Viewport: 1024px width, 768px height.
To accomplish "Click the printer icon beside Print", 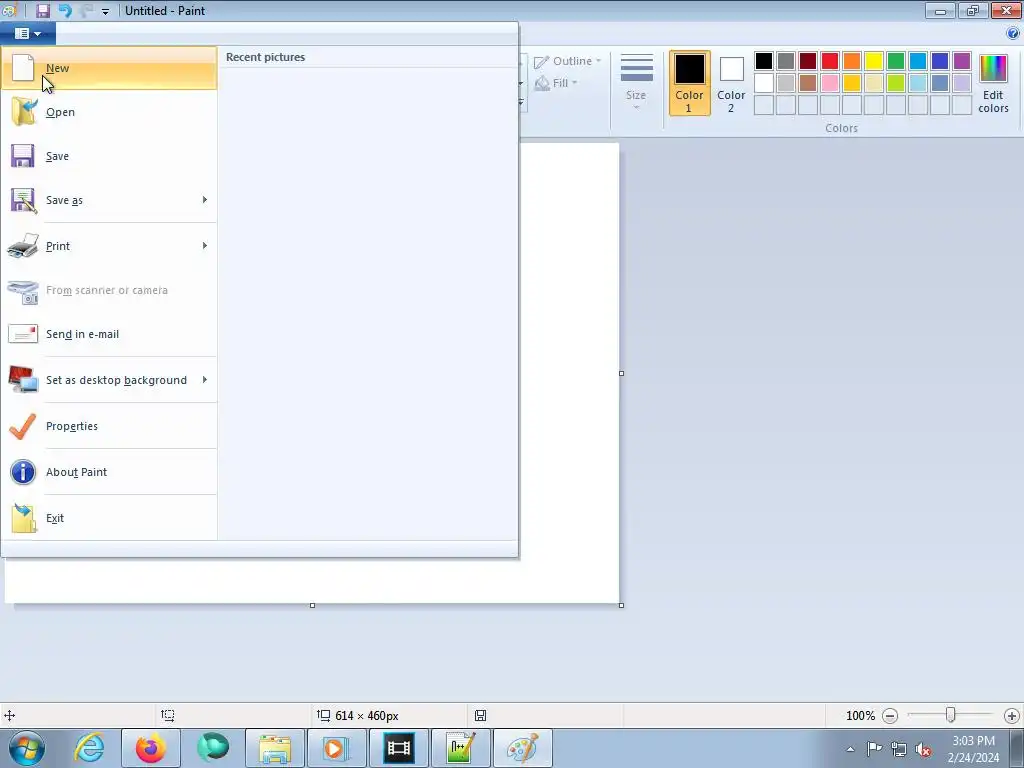I will tap(23, 246).
